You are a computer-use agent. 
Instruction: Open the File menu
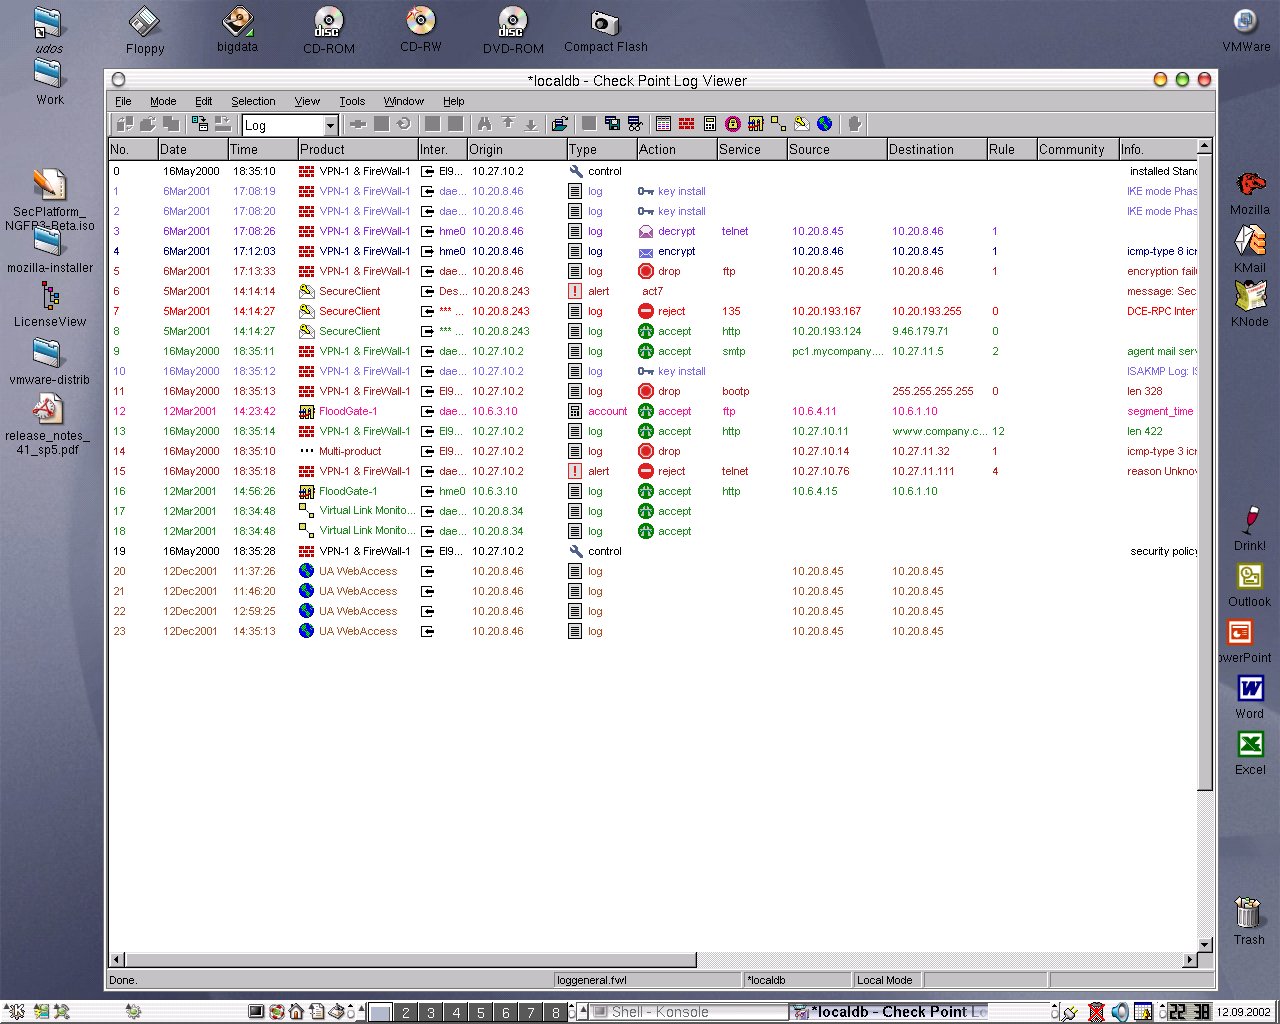(x=123, y=101)
